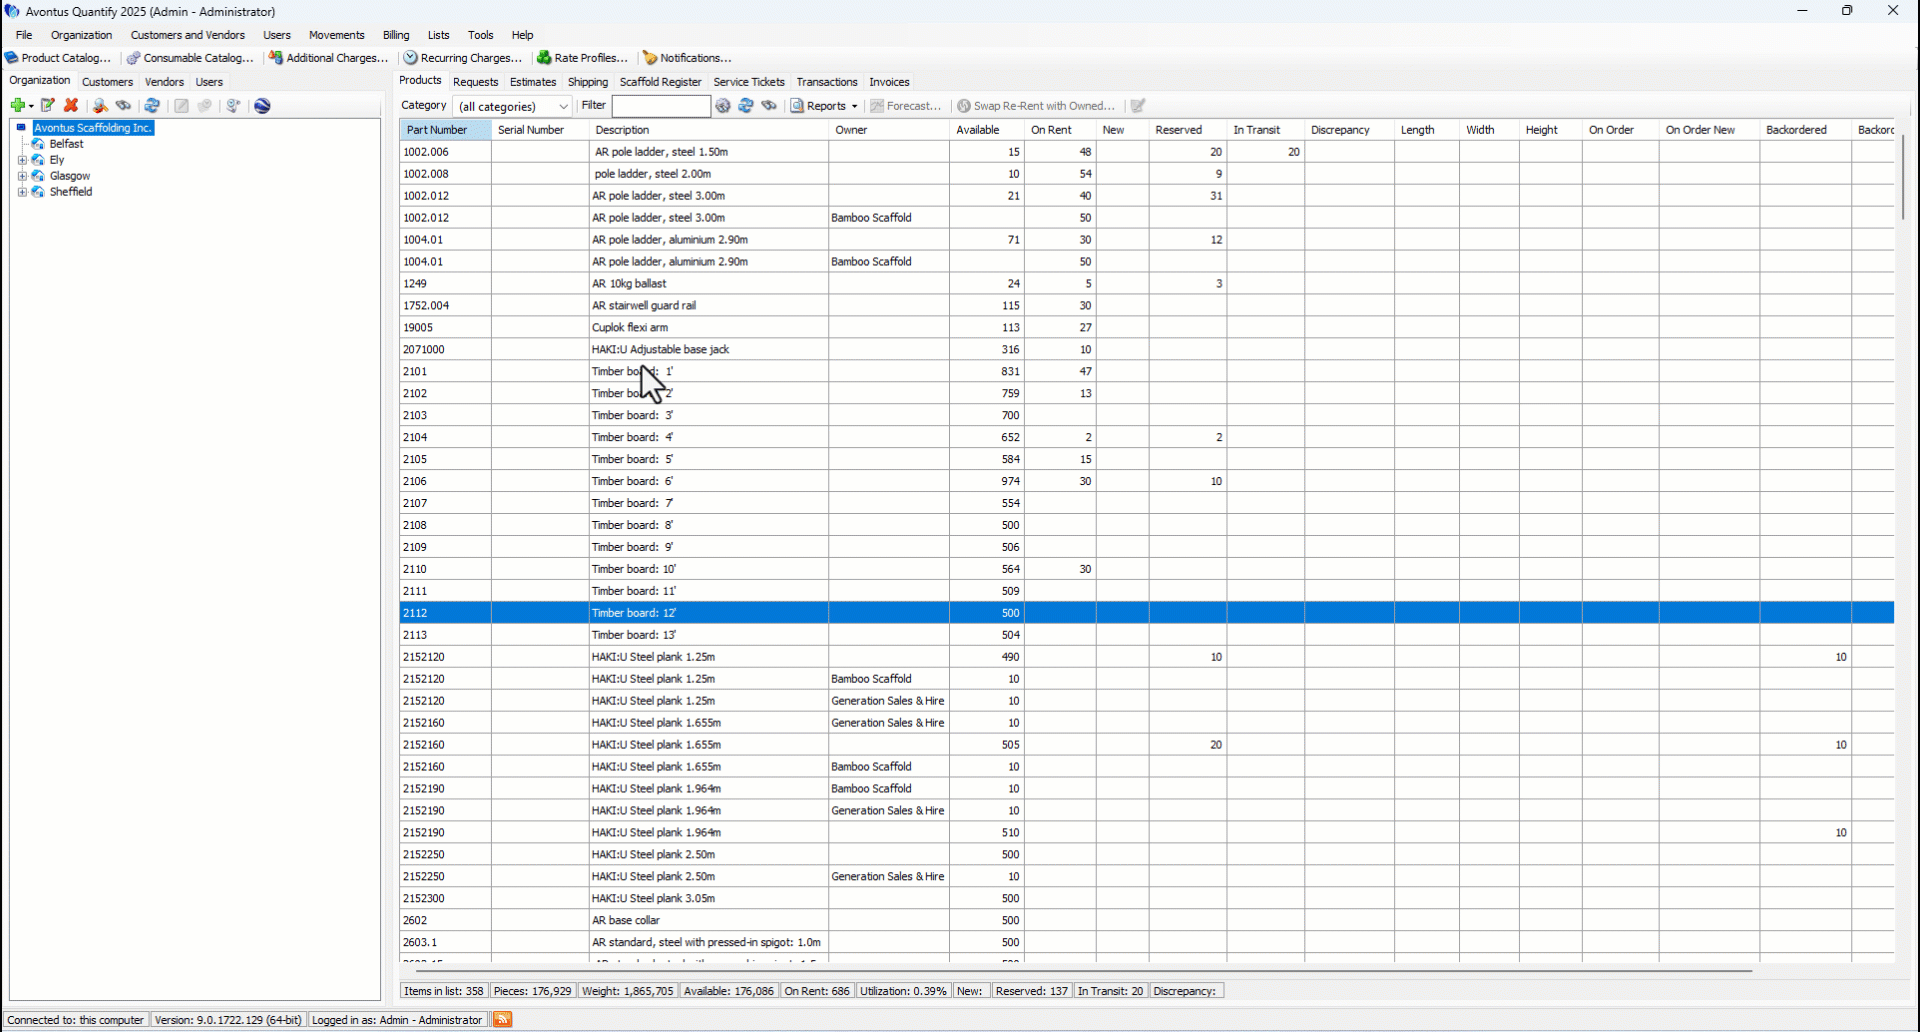The height and width of the screenshot is (1032, 1920).
Task: Expand the Glasgow tree node
Action: click(22, 176)
